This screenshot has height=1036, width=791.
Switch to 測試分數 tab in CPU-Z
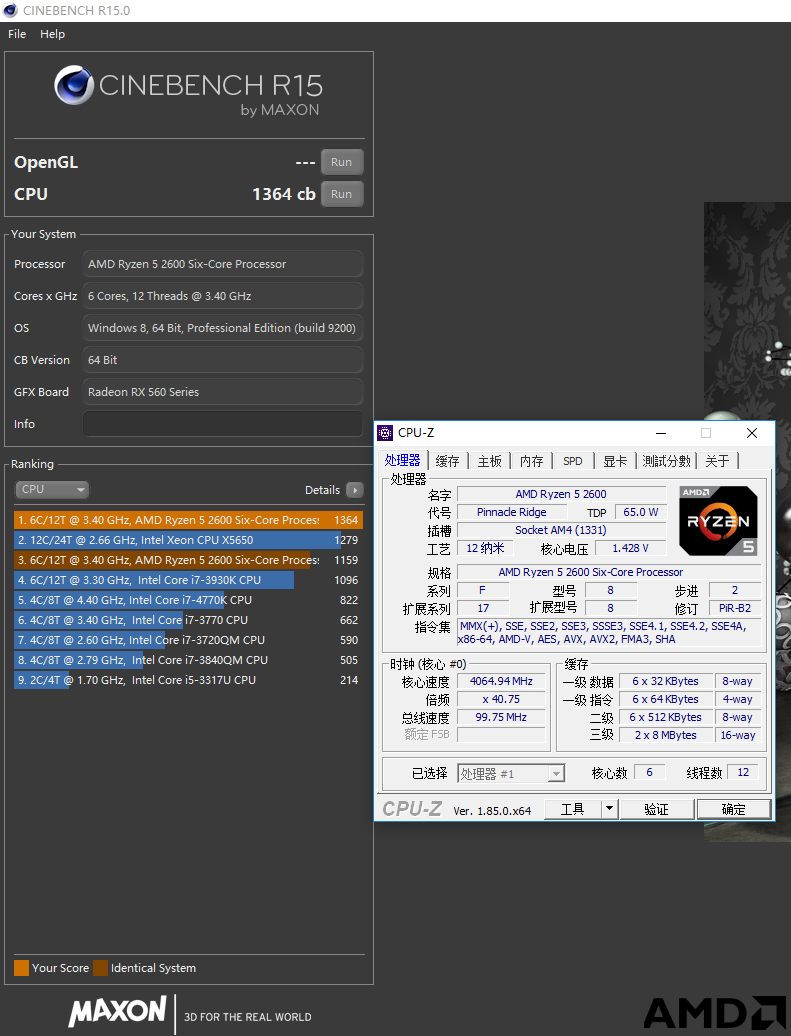pos(666,461)
